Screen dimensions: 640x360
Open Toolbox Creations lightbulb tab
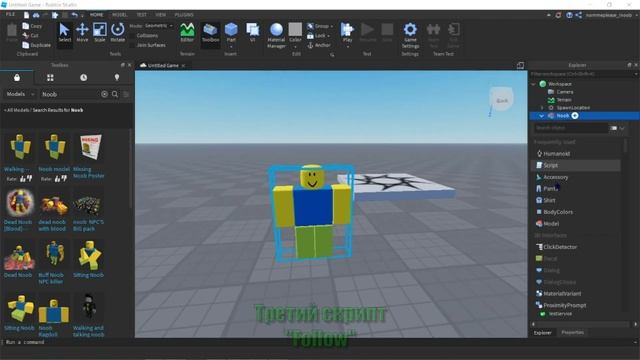click(x=117, y=78)
